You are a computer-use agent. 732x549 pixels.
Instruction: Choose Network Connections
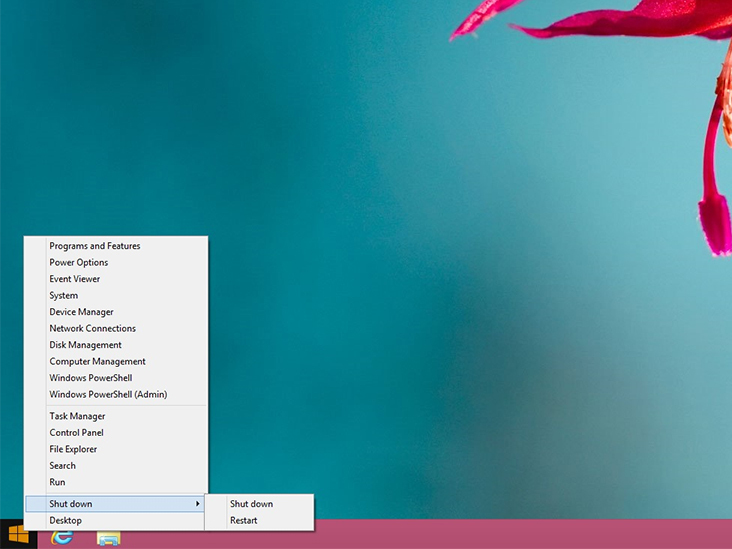(116, 328)
